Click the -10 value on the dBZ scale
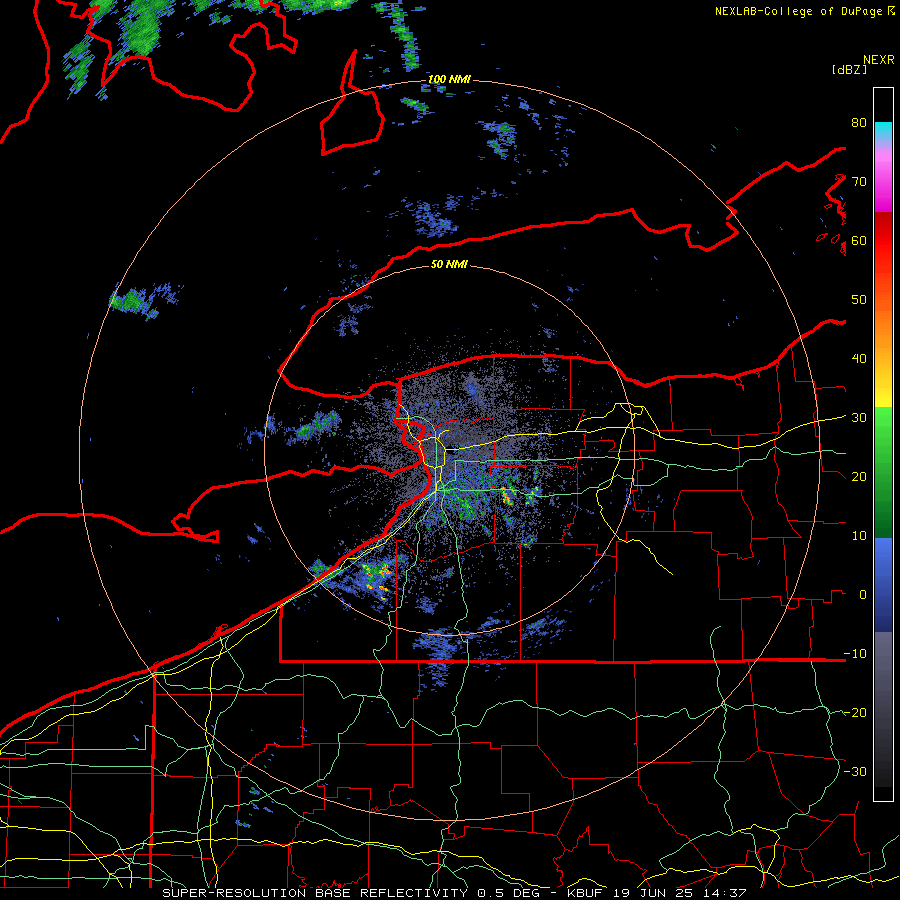The width and height of the screenshot is (900, 900). click(855, 654)
